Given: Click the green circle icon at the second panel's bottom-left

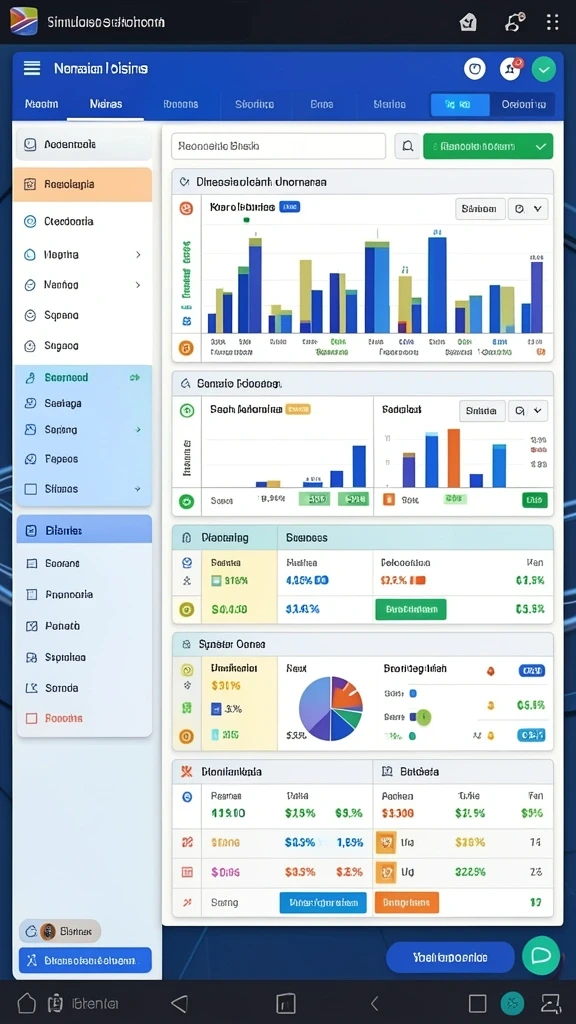Looking at the screenshot, I should pos(186,502).
